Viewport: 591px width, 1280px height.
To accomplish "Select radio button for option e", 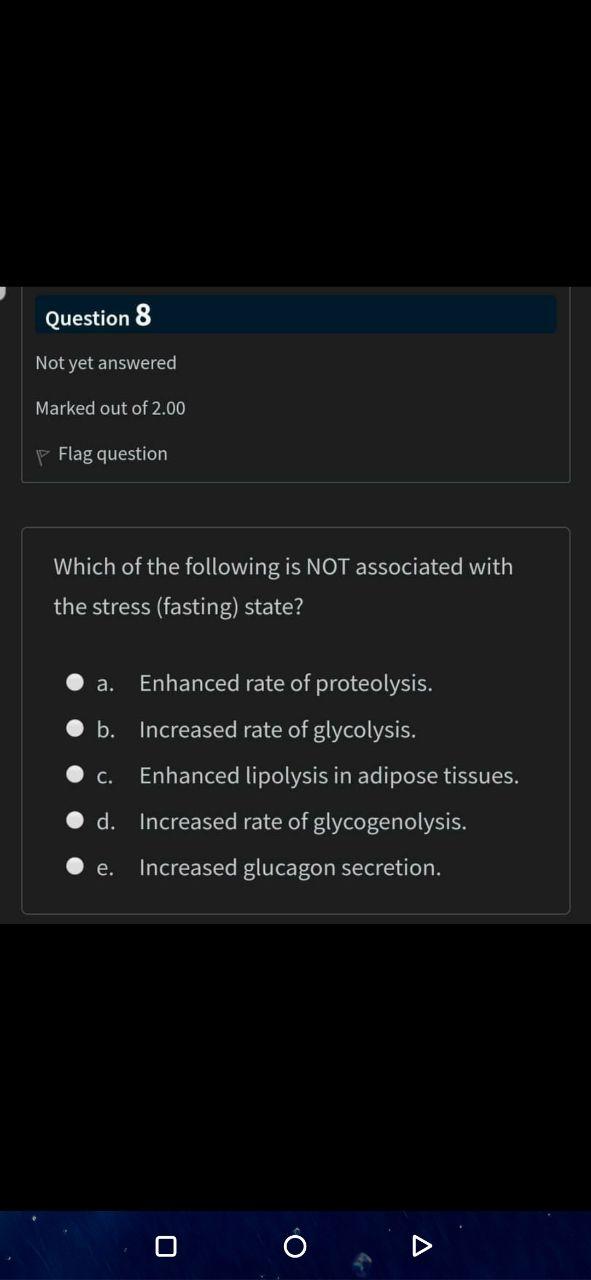I will 75,865.
